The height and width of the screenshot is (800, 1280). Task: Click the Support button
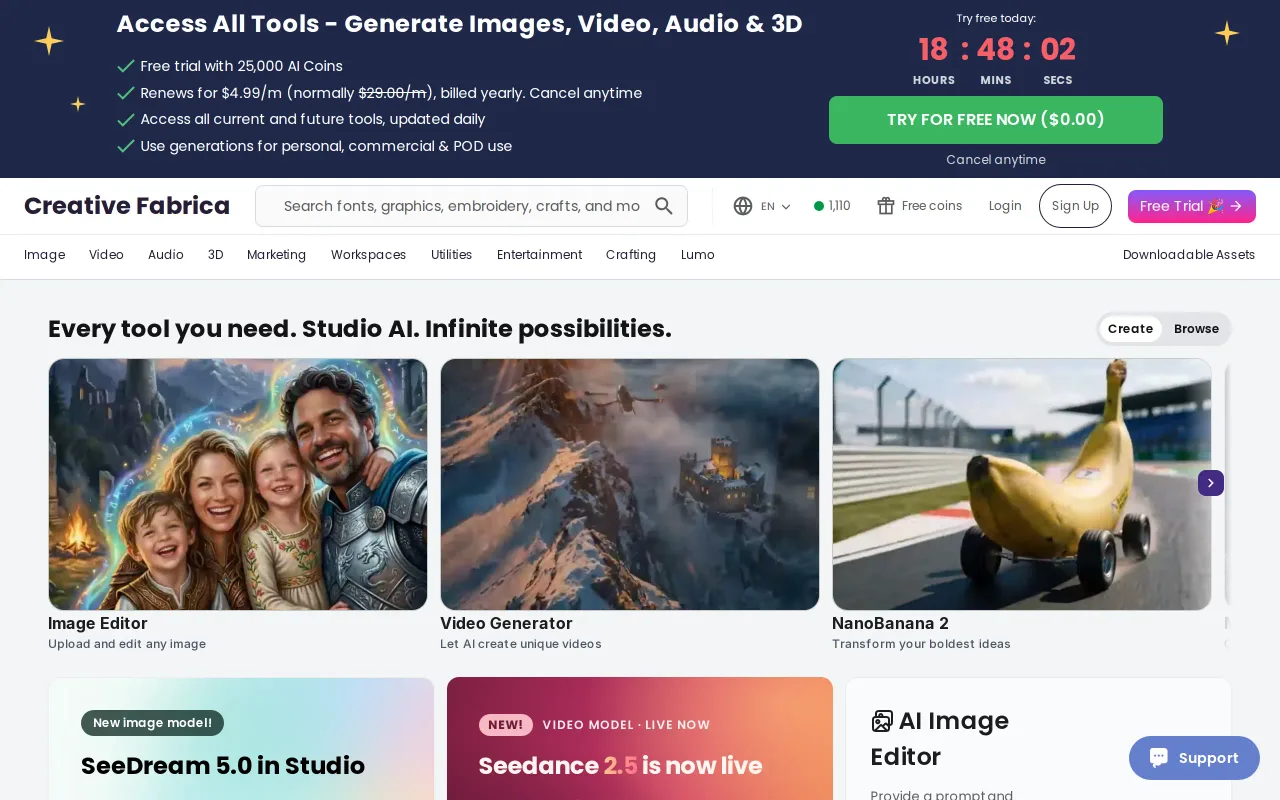click(1194, 758)
